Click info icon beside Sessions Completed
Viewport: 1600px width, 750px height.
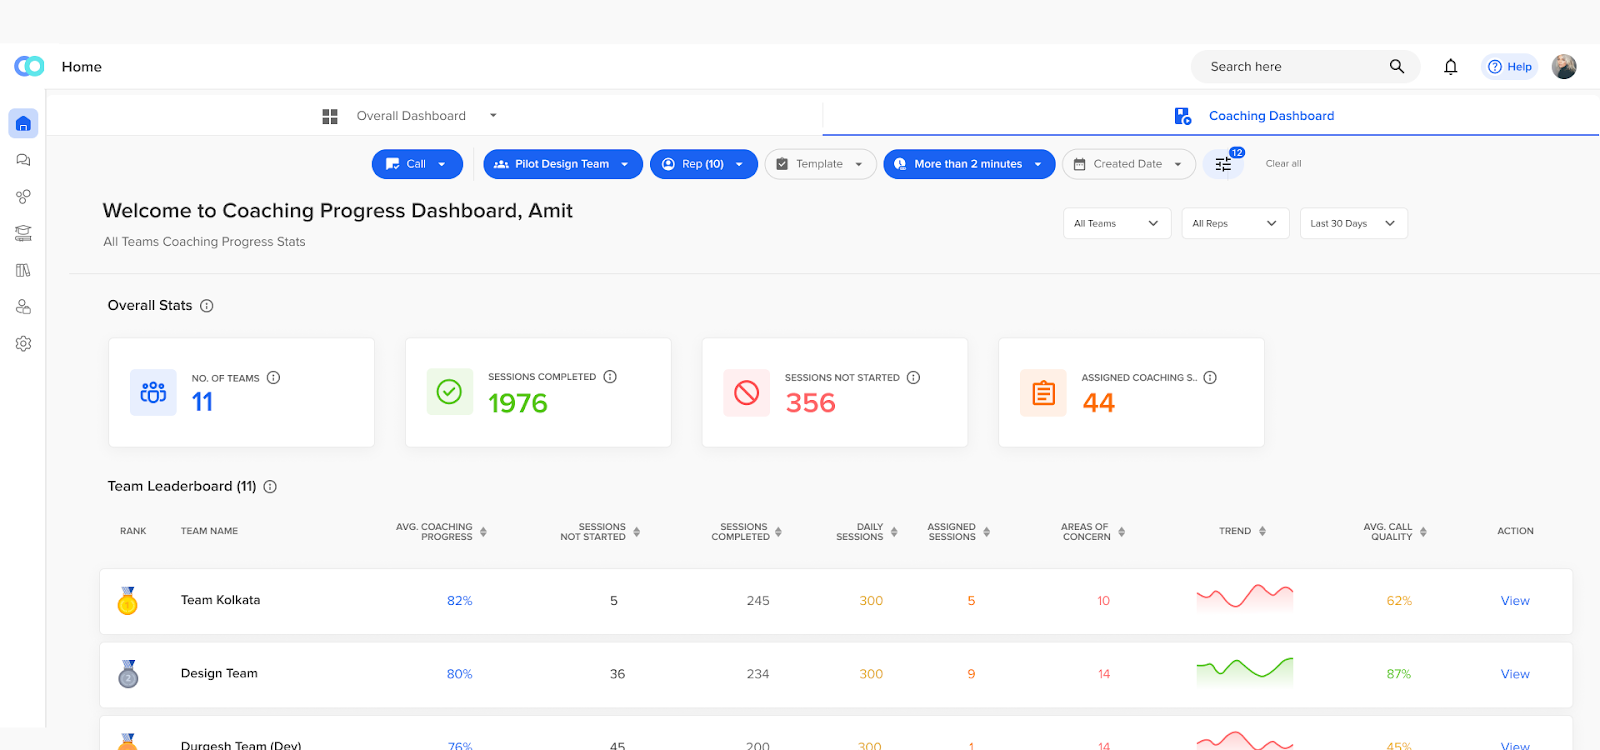tap(610, 377)
